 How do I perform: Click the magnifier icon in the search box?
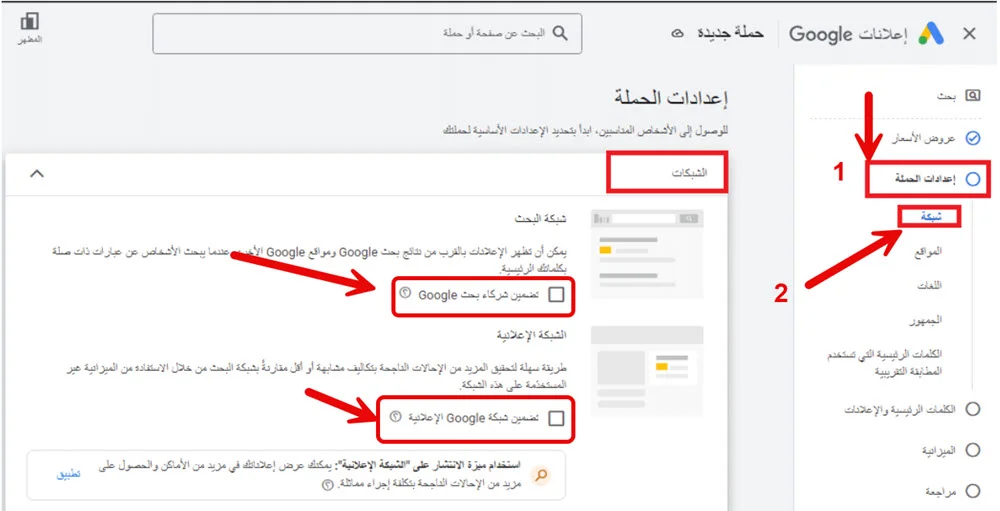pos(560,33)
